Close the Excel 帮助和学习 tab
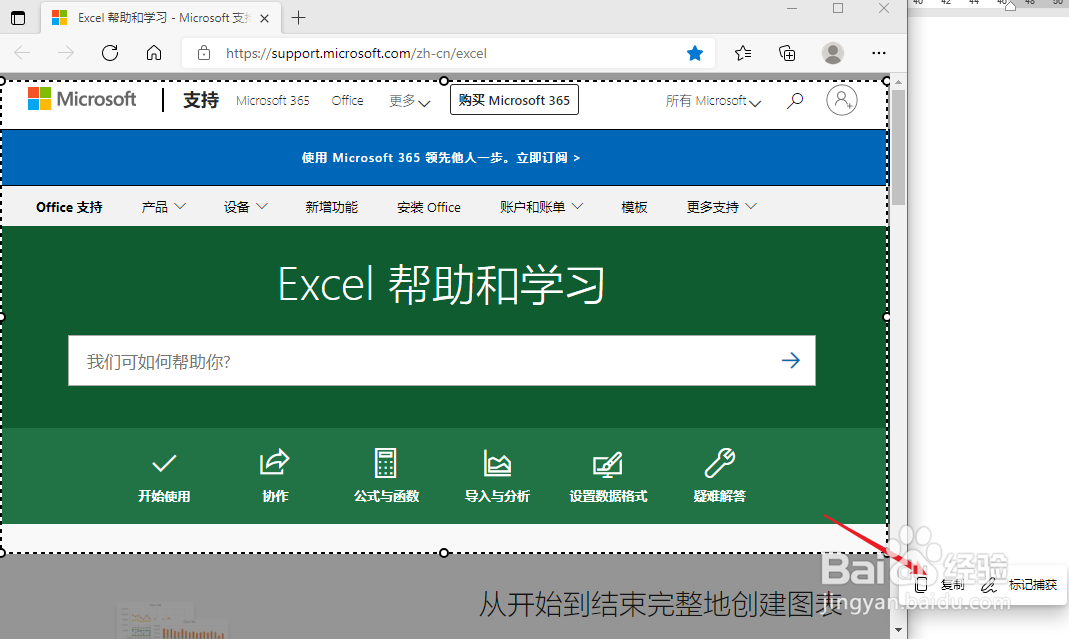This screenshot has height=639, width=1069. pyautogui.click(x=265, y=18)
